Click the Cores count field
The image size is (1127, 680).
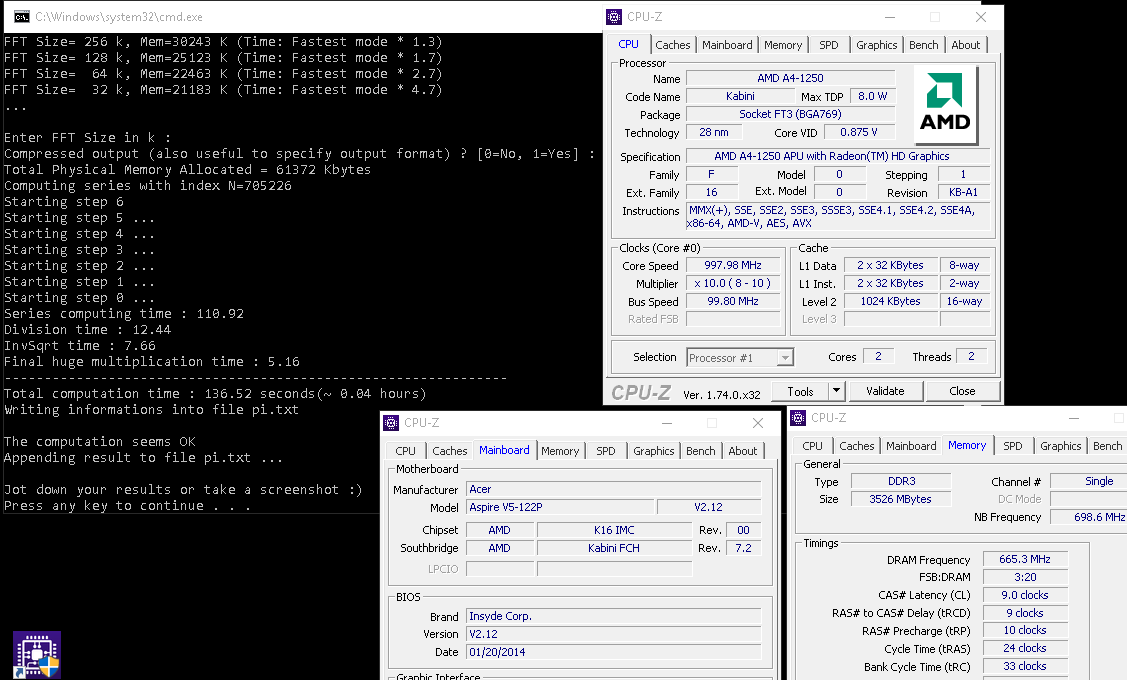point(878,356)
